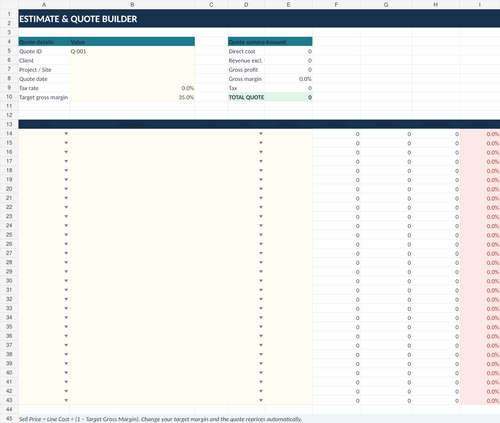Click the column I 0.0% cell in row 43
Screen dimensions: 500x423
(480, 401)
